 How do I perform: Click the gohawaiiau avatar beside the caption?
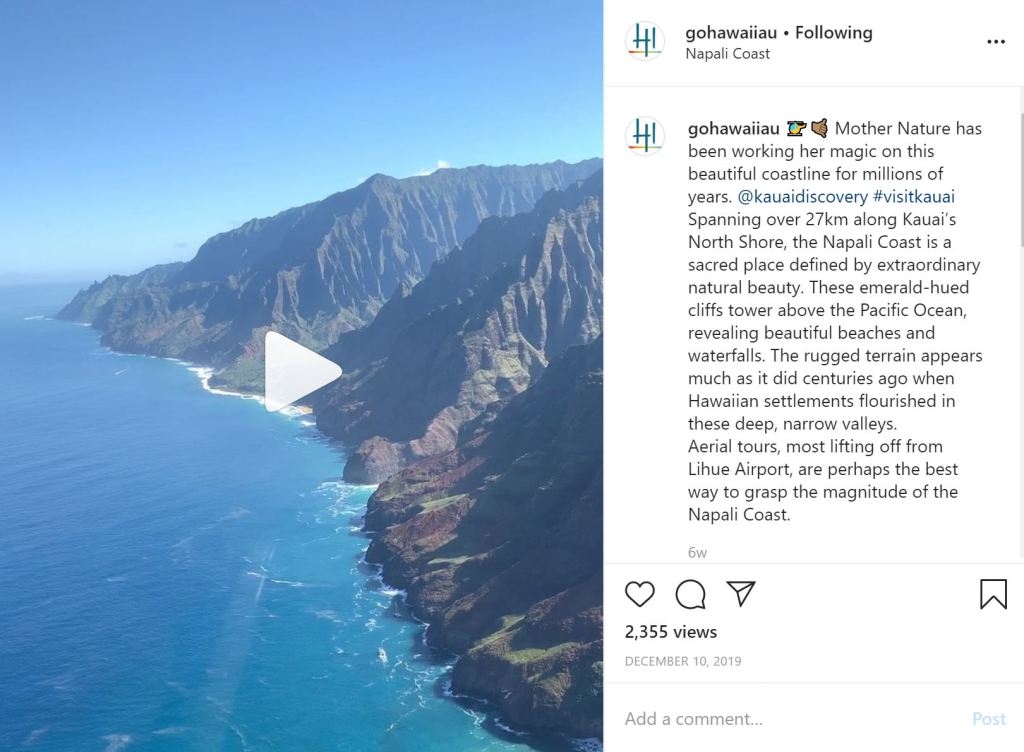(x=645, y=136)
